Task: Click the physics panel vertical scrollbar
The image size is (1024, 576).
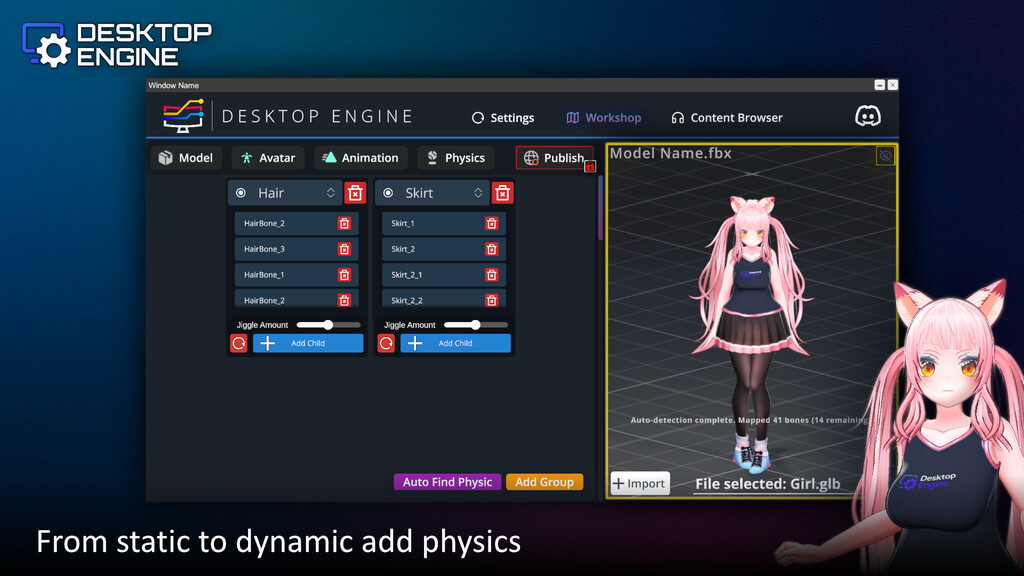Action: click(x=600, y=210)
